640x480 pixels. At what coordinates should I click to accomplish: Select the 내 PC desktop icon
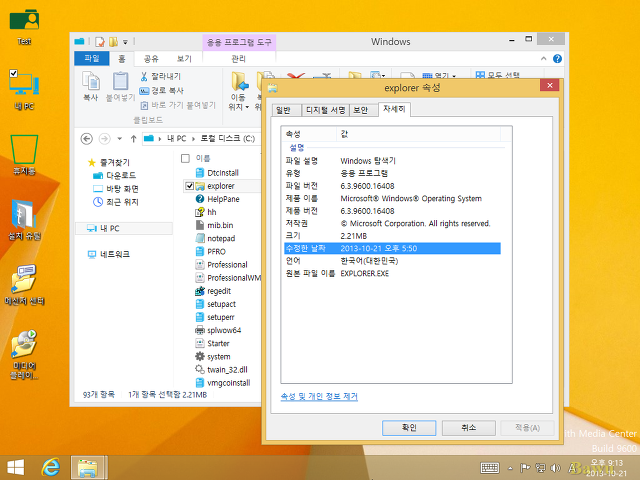[x=24, y=89]
